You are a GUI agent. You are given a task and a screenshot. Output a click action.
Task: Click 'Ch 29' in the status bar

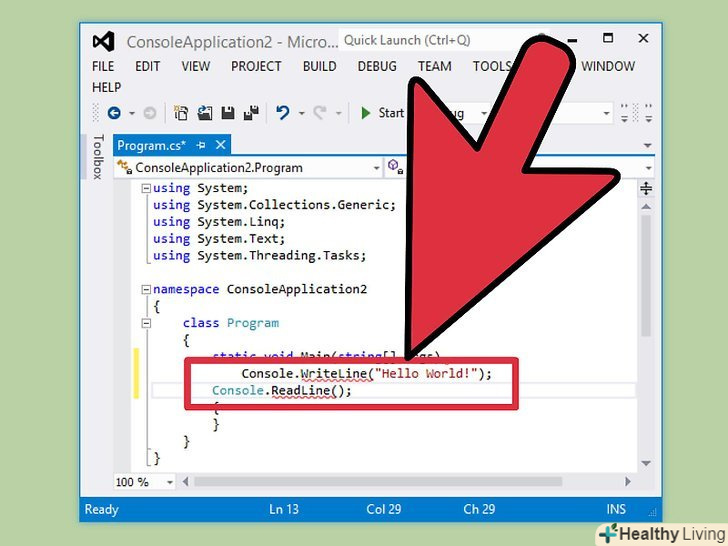(479, 509)
